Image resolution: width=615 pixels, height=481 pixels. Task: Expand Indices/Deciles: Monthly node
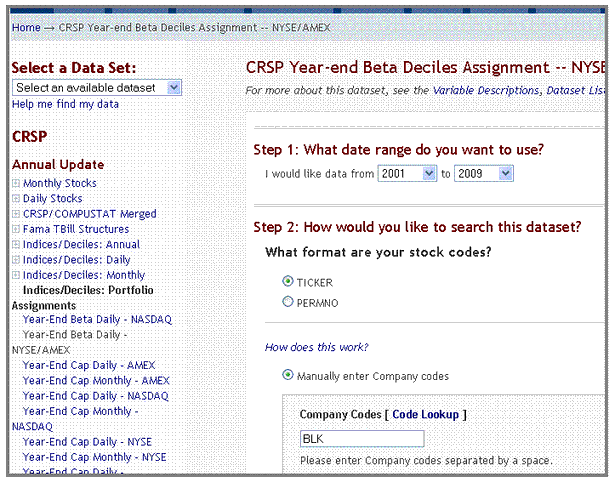click(x=16, y=275)
